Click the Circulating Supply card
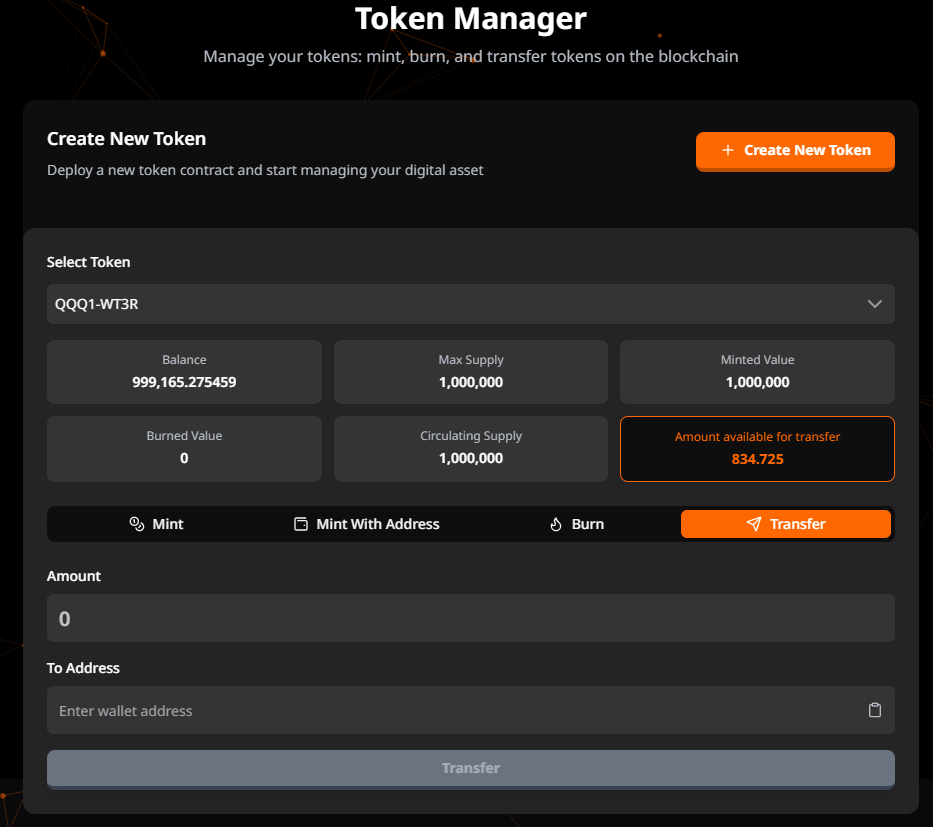 pyautogui.click(x=470, y=449)
